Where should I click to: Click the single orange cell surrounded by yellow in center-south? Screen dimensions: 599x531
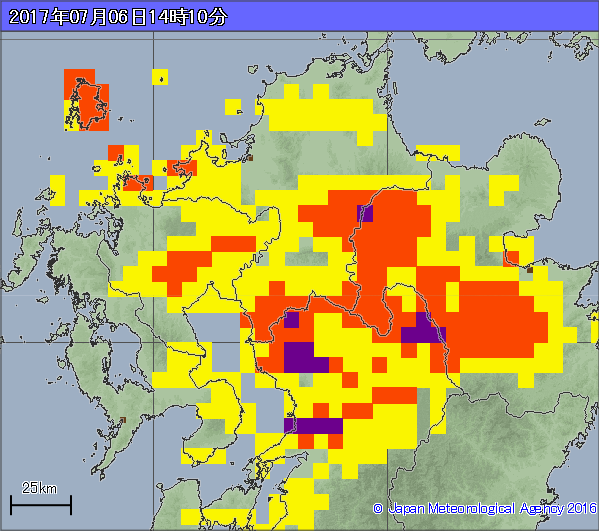pyautogui.click(x=379, y=365)
